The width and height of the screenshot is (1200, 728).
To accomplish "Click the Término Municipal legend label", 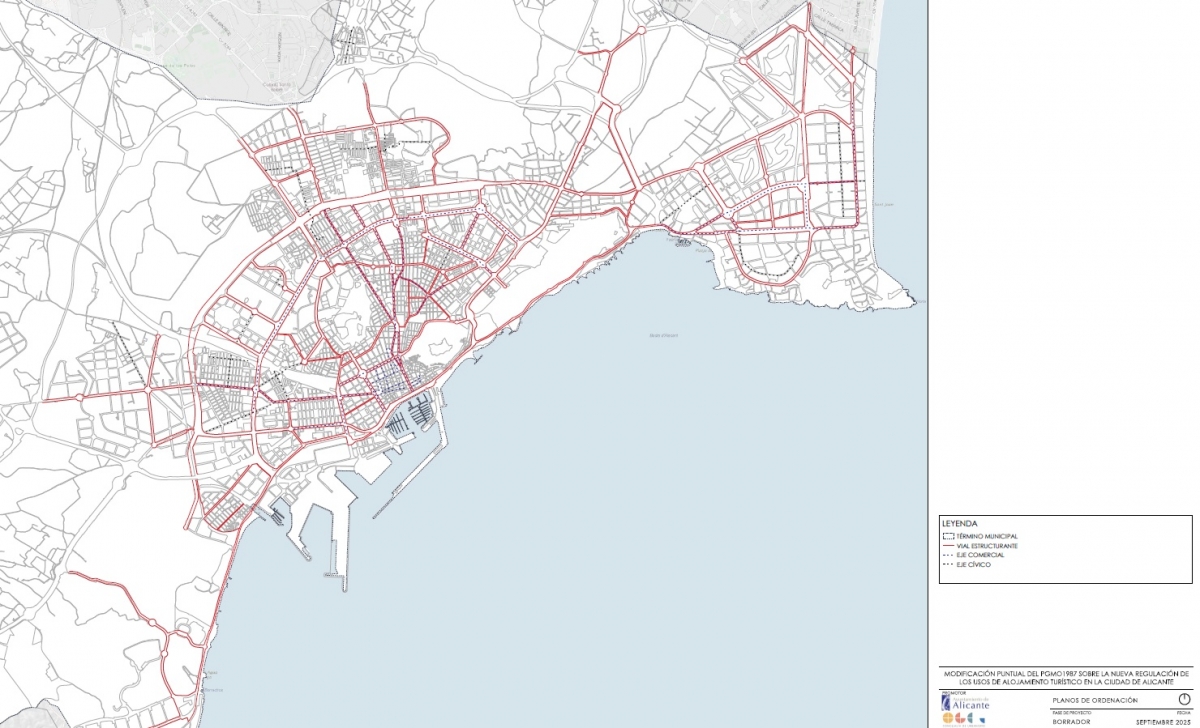I will pos(987,537).
